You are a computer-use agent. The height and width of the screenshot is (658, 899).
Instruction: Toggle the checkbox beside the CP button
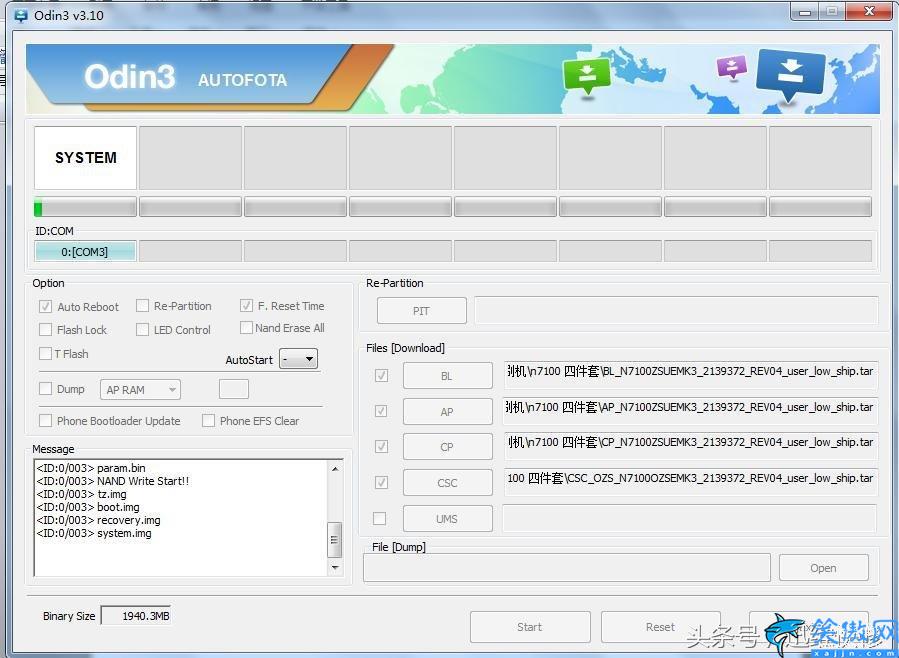tap(381, 446)
